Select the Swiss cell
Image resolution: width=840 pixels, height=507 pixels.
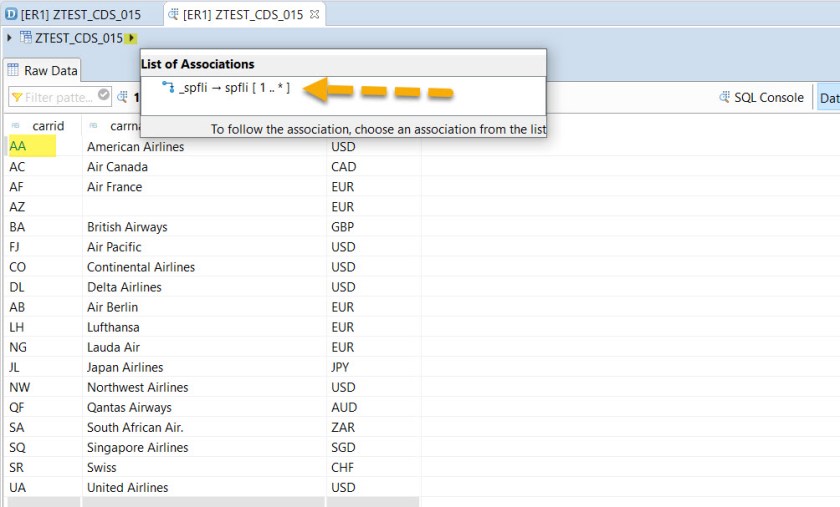(204, 467)
